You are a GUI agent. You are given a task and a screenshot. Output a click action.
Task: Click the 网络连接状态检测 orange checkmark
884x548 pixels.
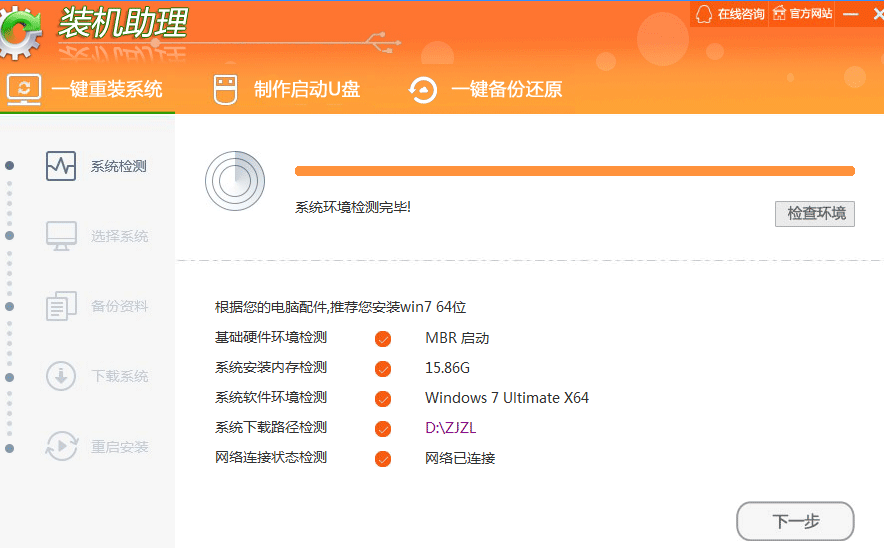383,459
